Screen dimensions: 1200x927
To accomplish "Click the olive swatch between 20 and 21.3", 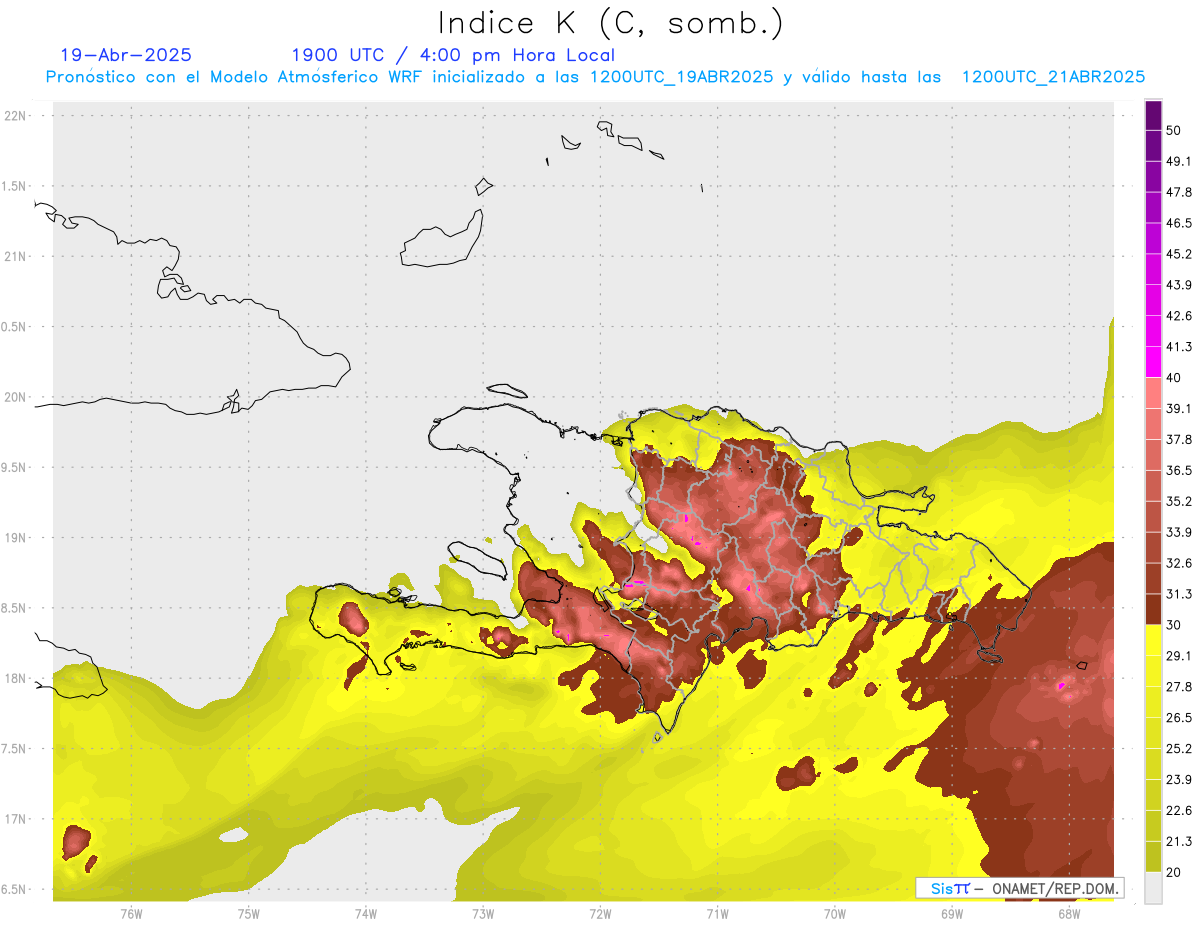I will 1153,857.
